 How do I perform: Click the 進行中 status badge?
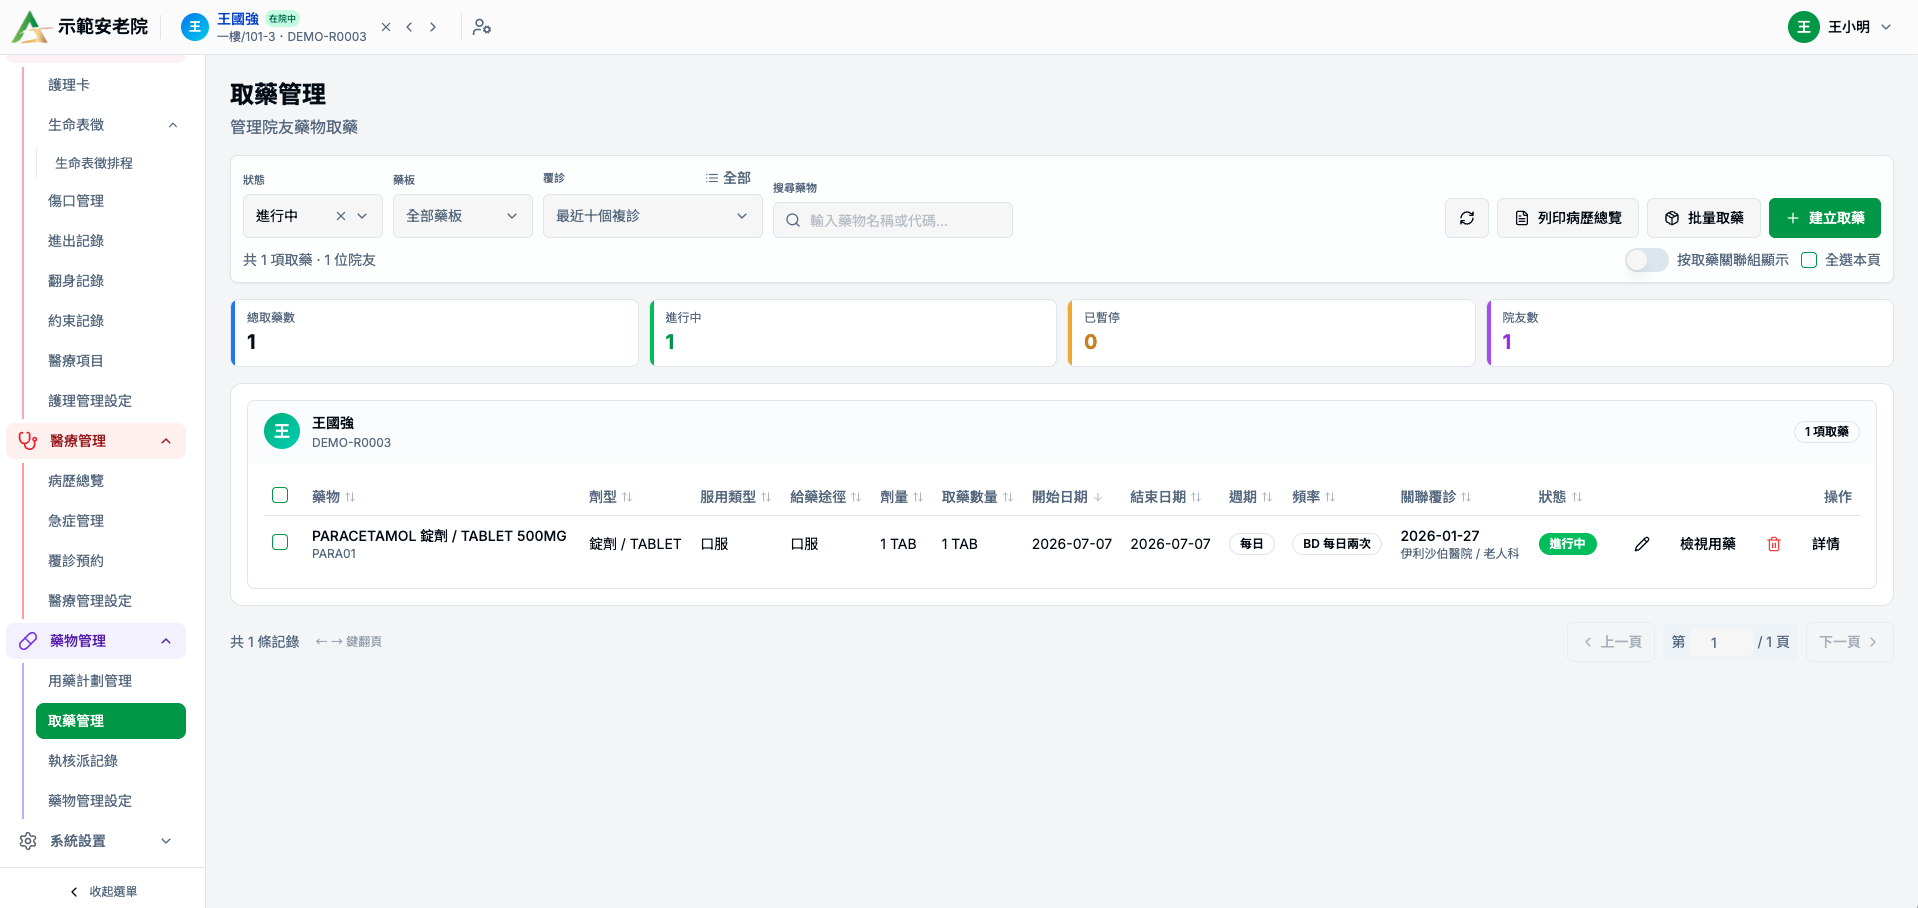coord(1567,544)
